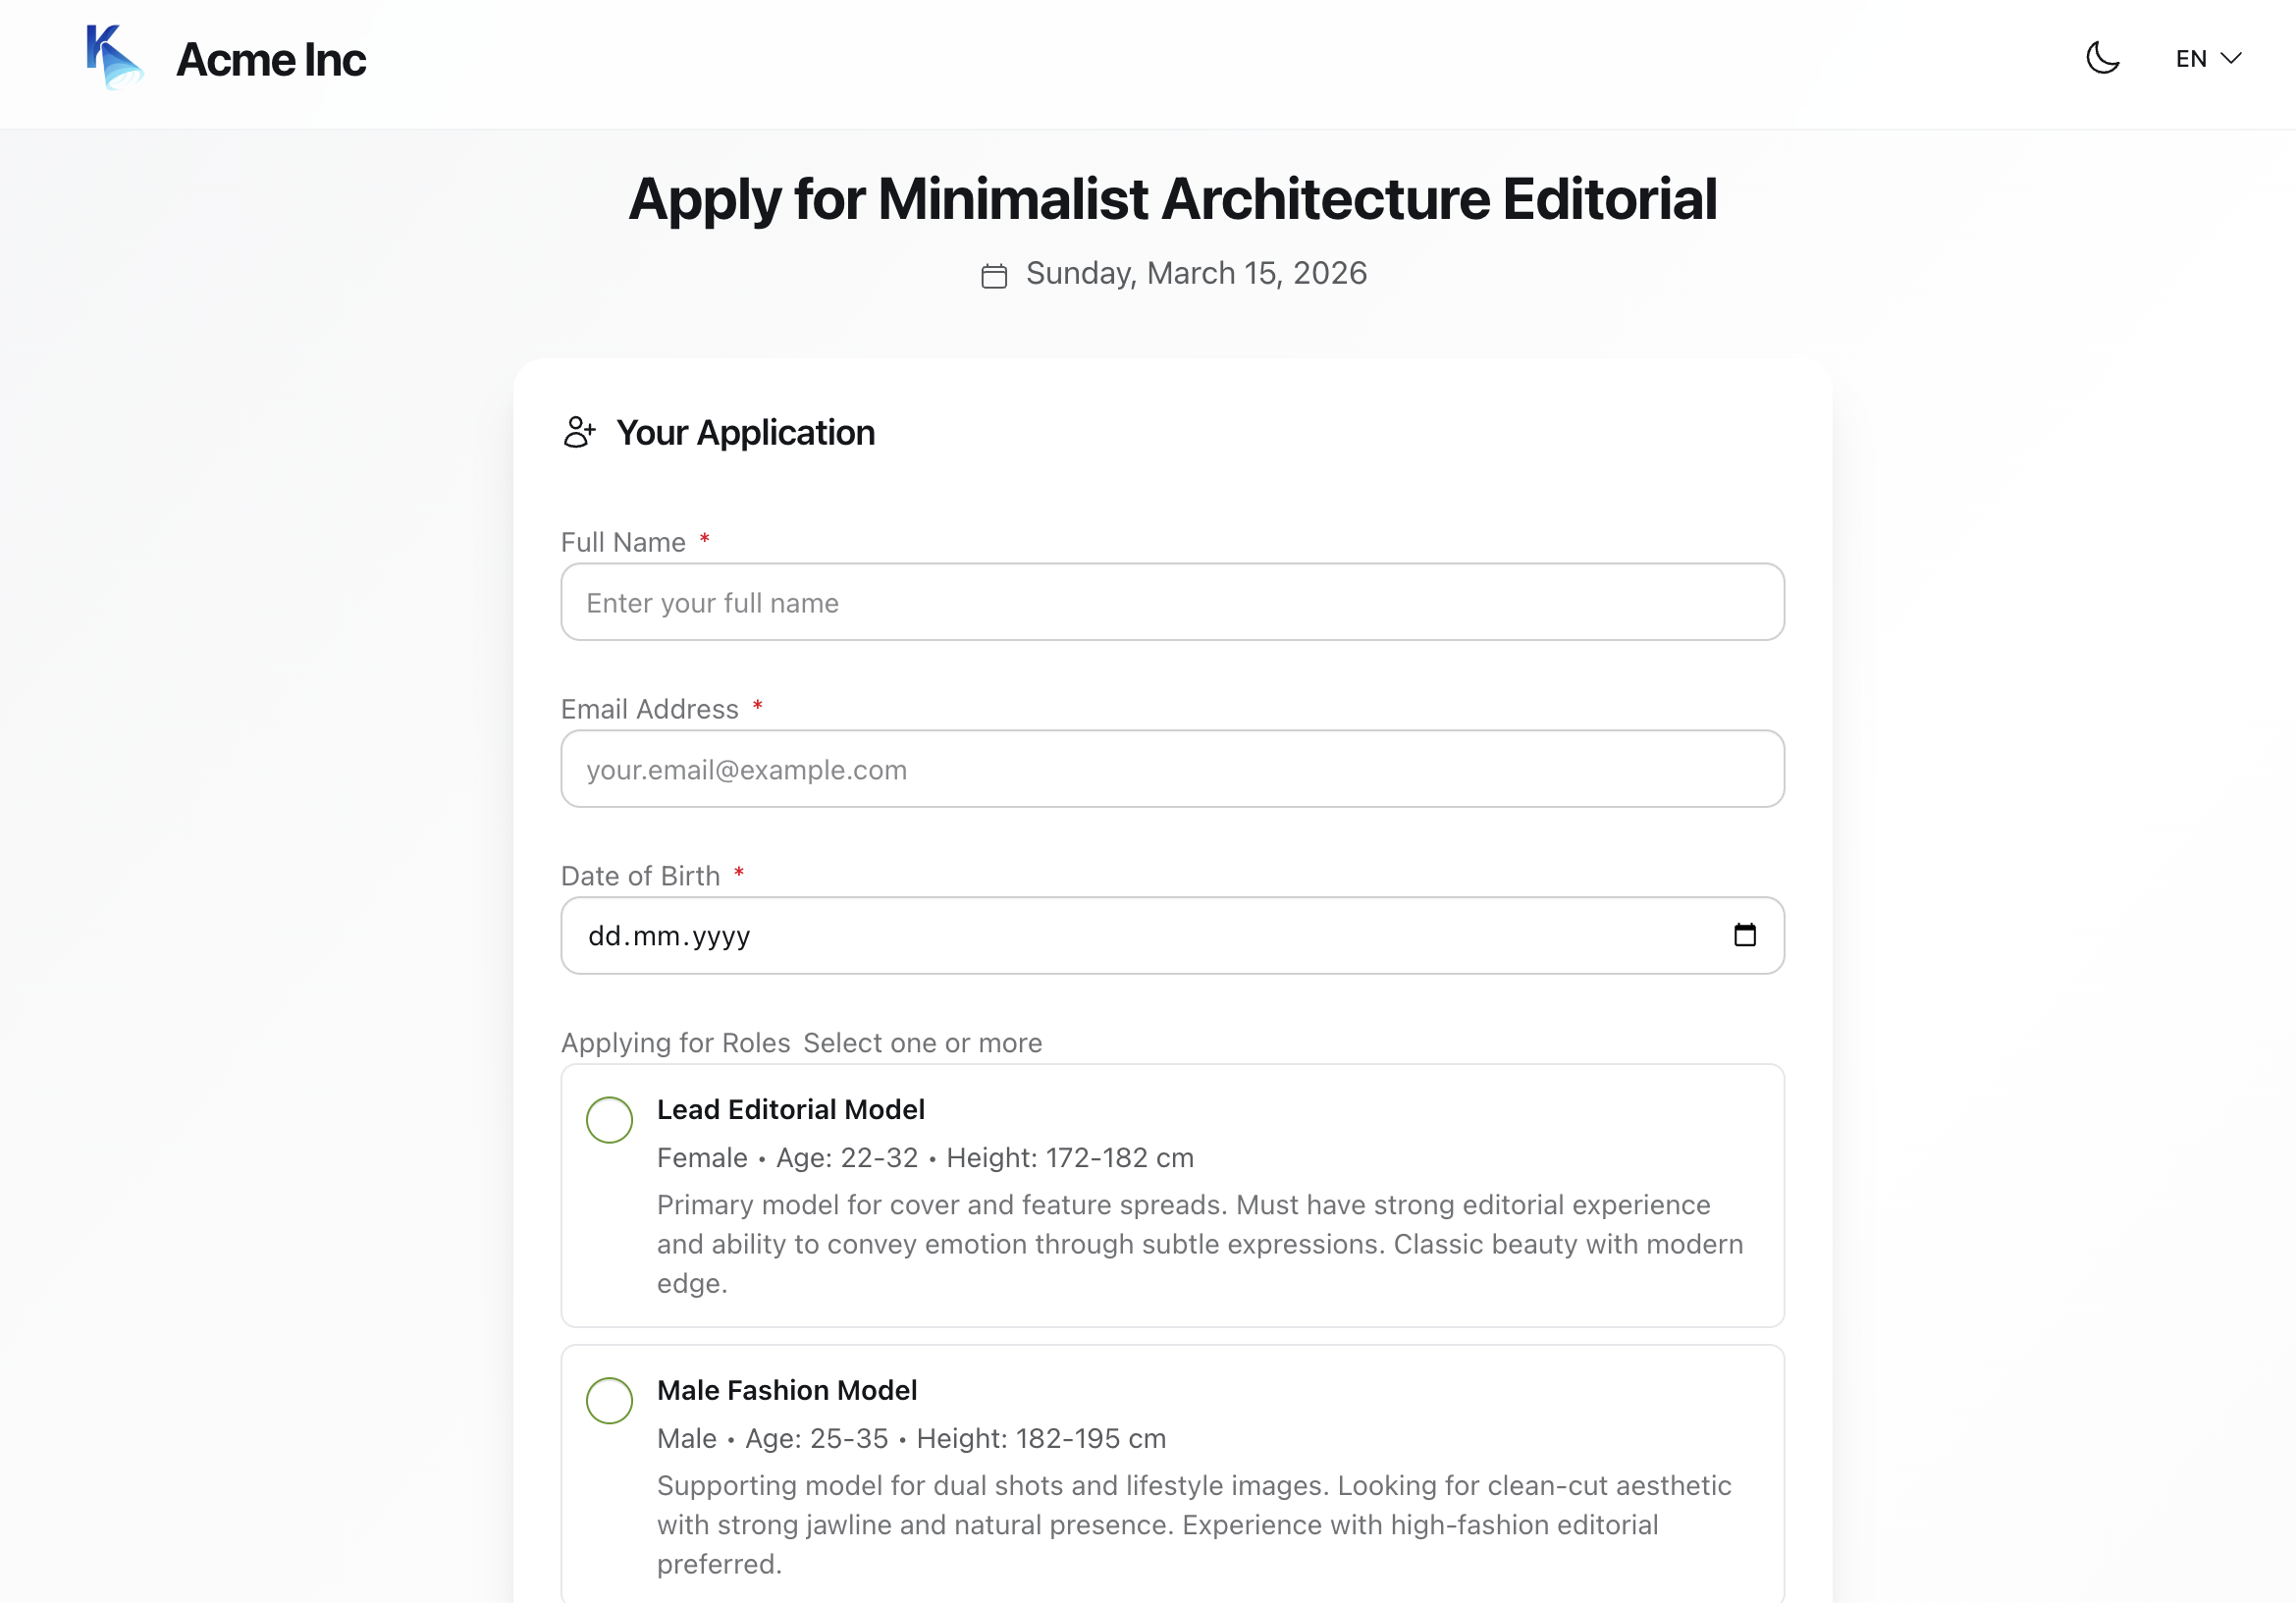Click the Lead Editorial Model title text
This screenshot has height=1603, width=2296.
coord(790,1109)
